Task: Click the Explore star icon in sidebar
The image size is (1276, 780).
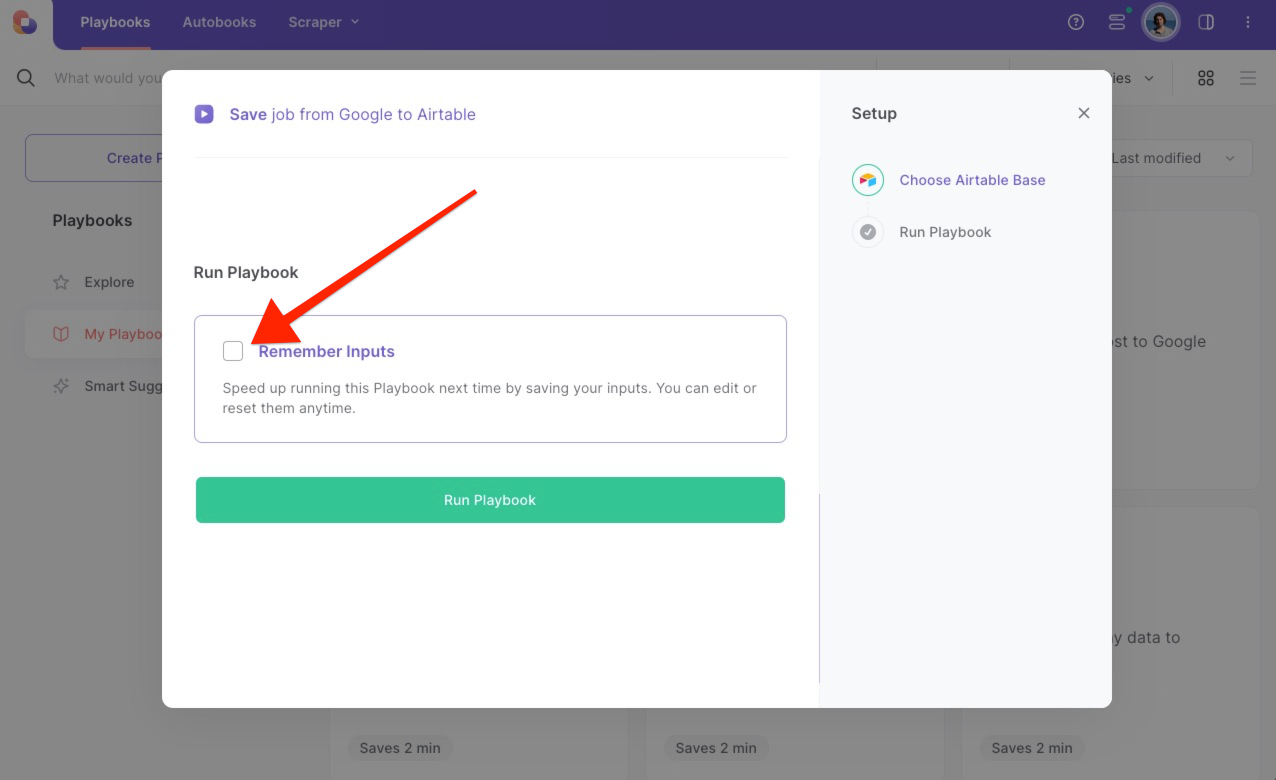Action: coord(61,282)
